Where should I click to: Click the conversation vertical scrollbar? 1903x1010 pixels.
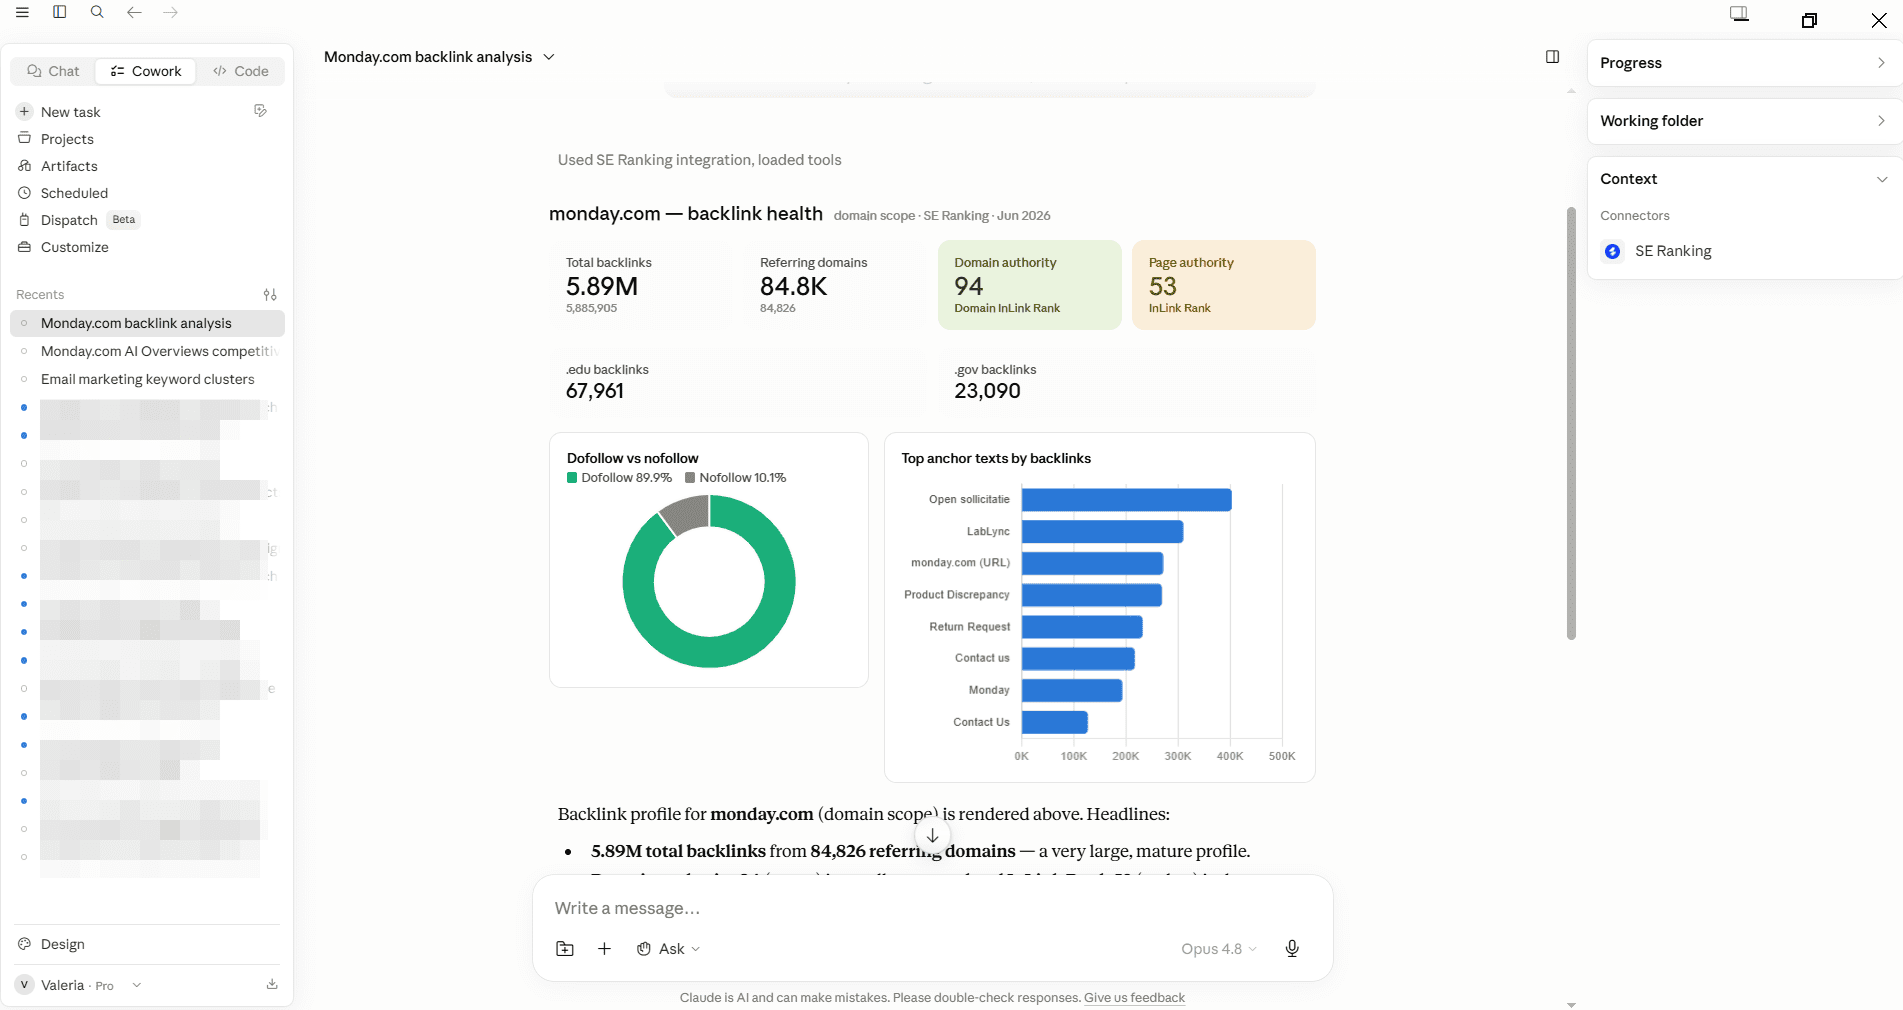[1571, 423]
